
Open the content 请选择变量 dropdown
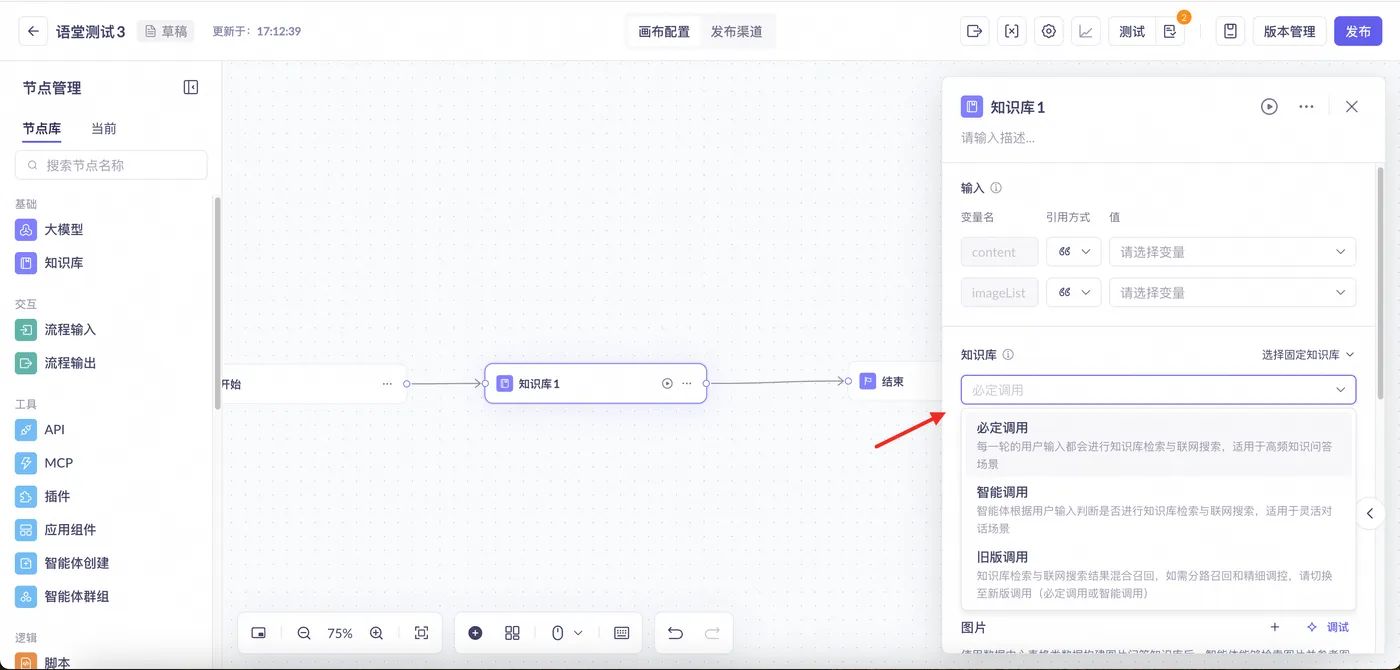(1232, 252)
